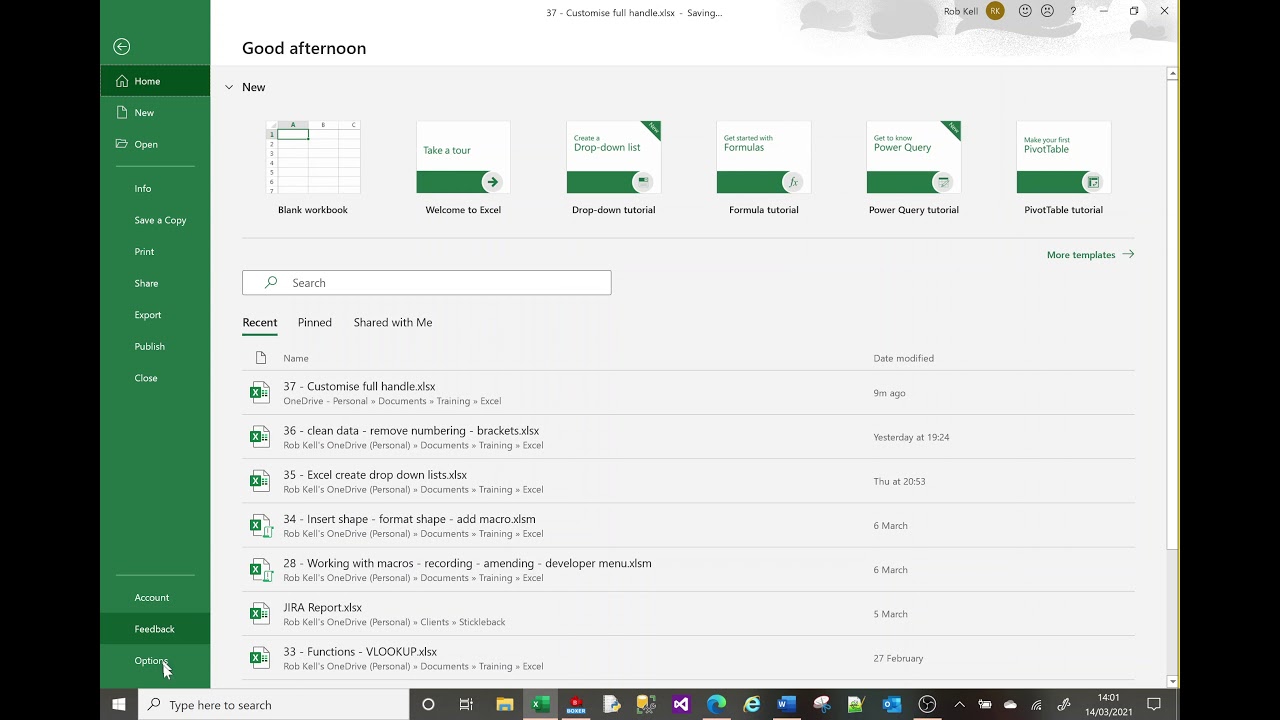1280x720 pixels.
Task: Sort by Date modified column header
Action: [x=903, y=358]
